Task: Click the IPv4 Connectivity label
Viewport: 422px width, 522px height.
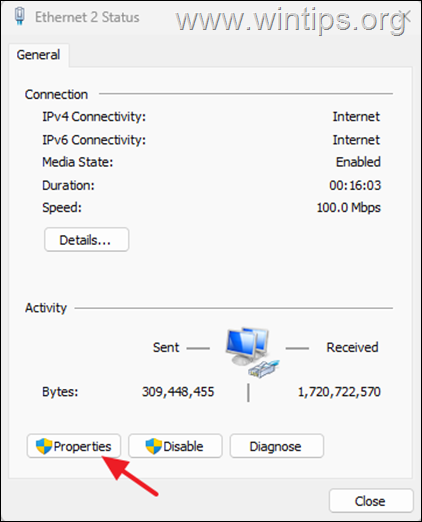Action: pos(94,117)
